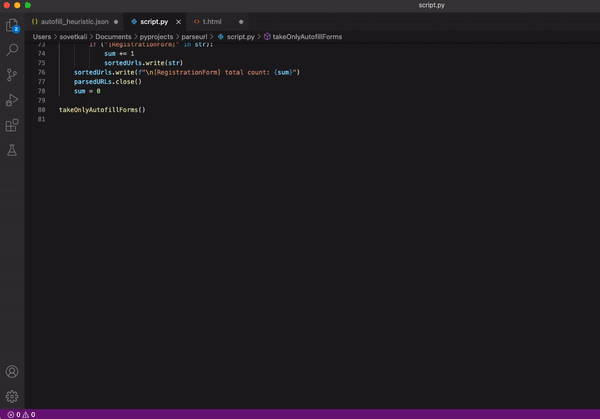This screenshot has width=600, height=419.
Task: Click on 'sum = 0' code line
Action: tap(87, 91)
